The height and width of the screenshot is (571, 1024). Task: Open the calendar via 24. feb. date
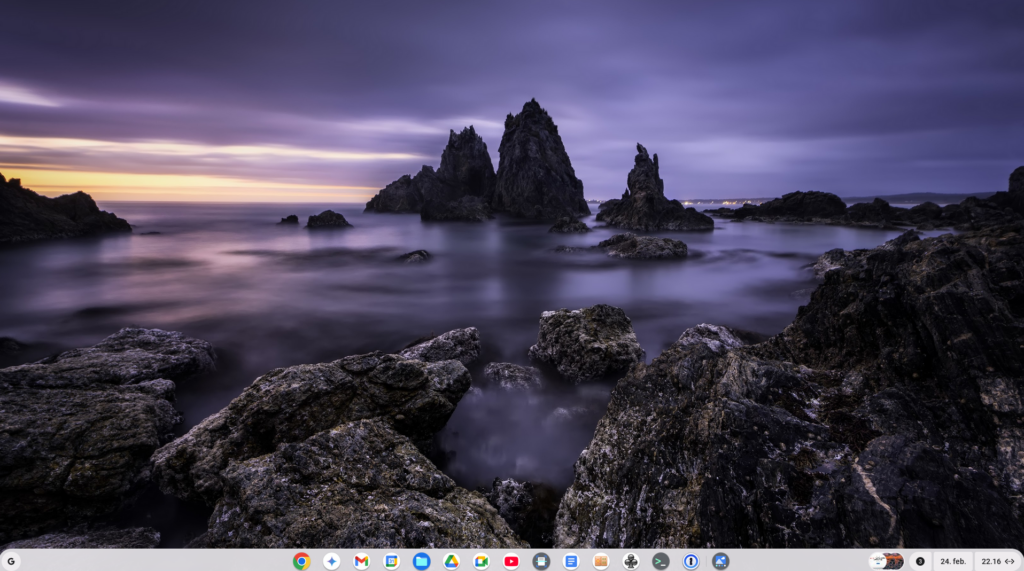click(953, 561)
